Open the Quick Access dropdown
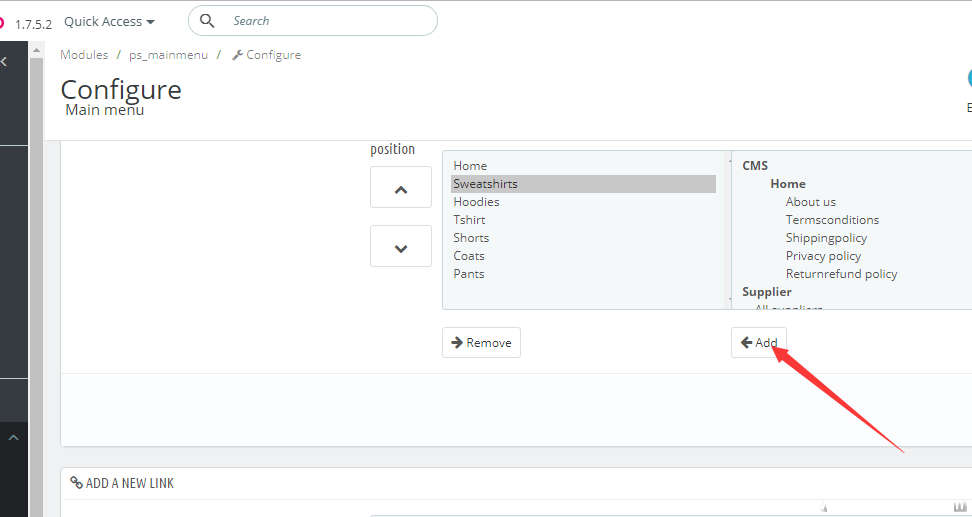Screen dimensions: 972x517 pyautogui.click(x=109, y=22)
